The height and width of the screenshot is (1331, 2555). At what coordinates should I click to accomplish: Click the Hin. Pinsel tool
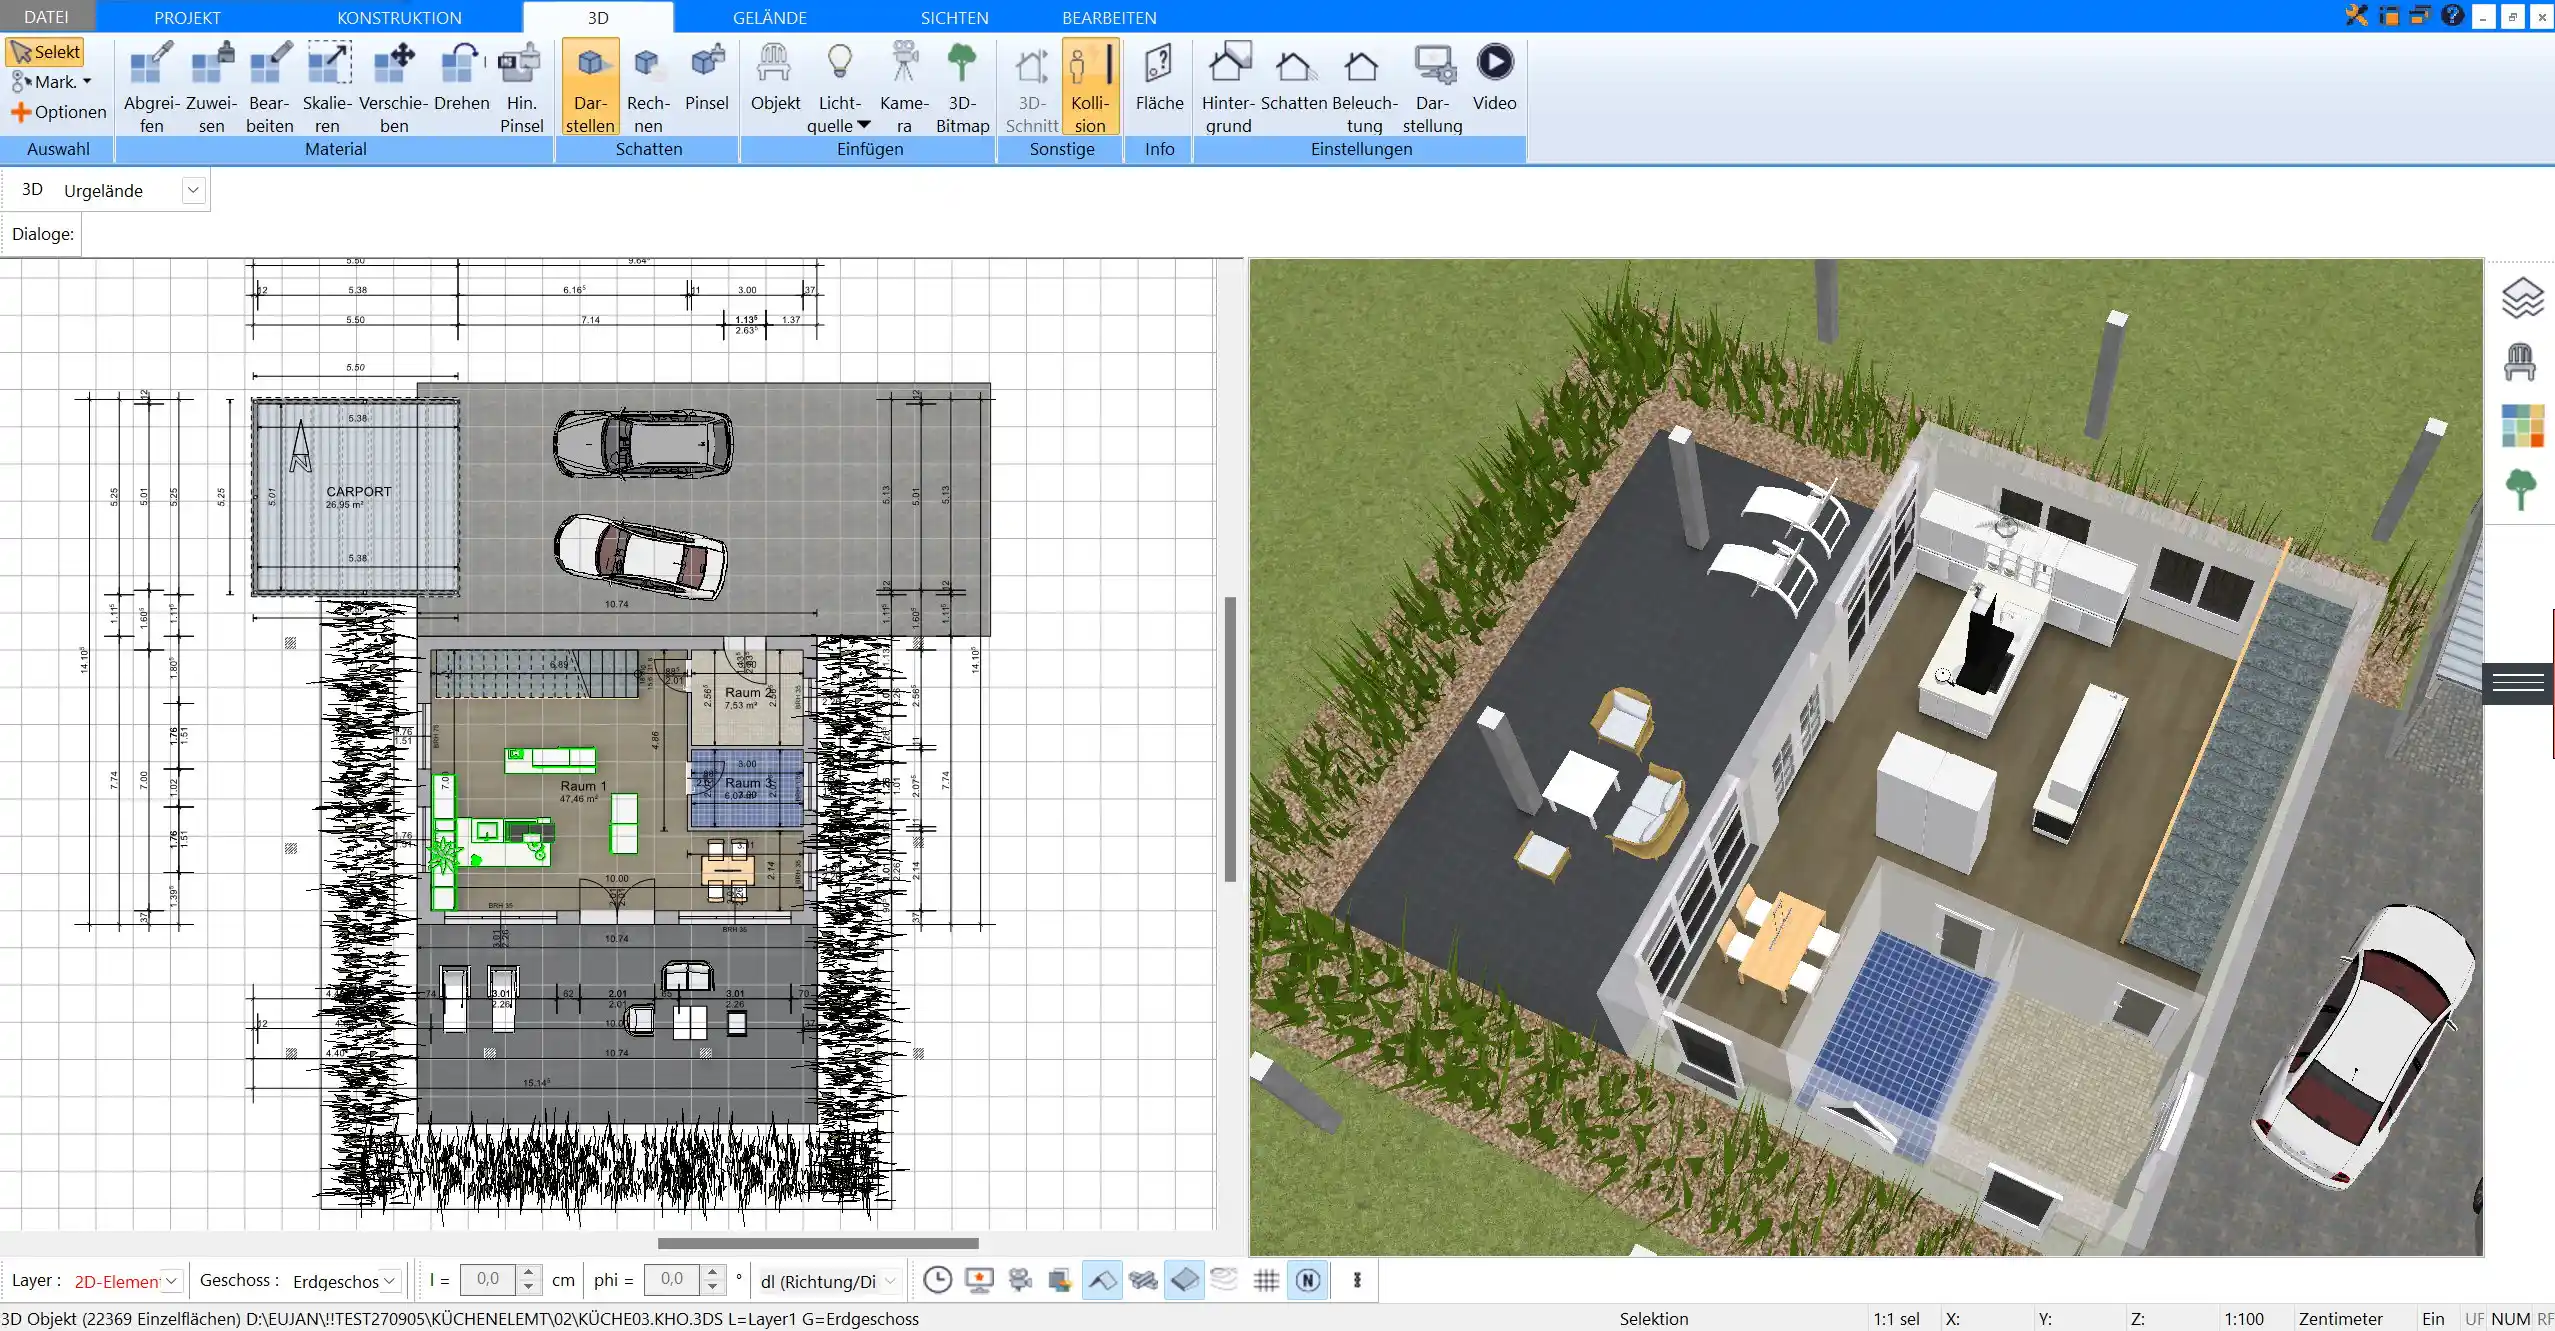click(x=521, y=87)
